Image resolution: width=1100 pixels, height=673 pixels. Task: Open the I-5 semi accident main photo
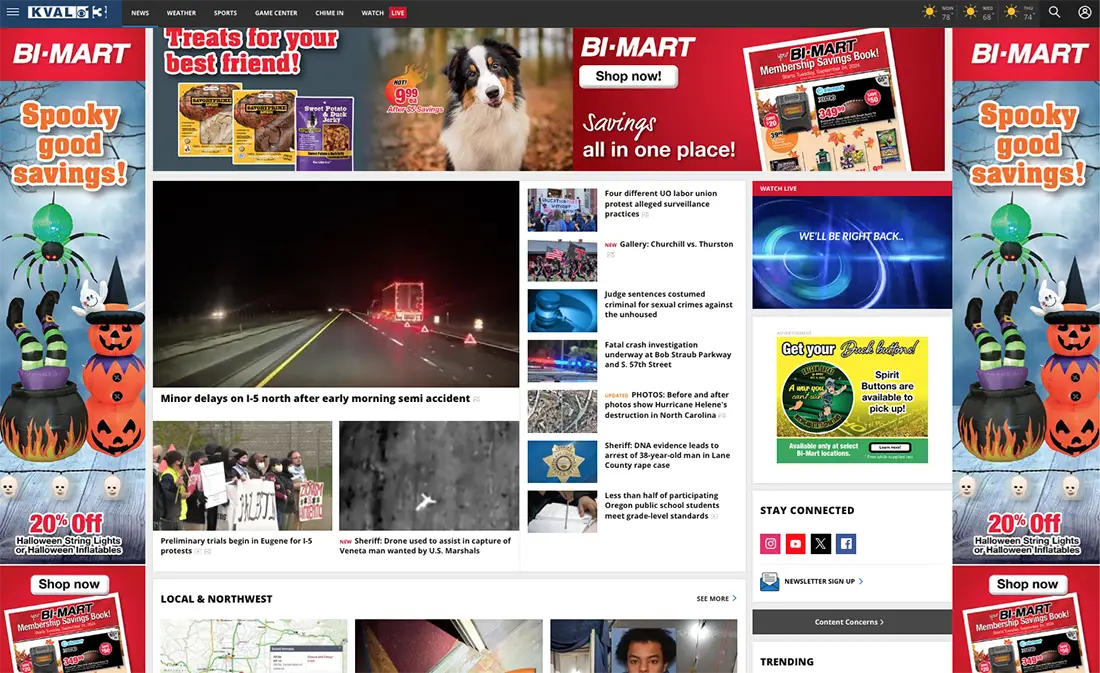click(336, 284)
